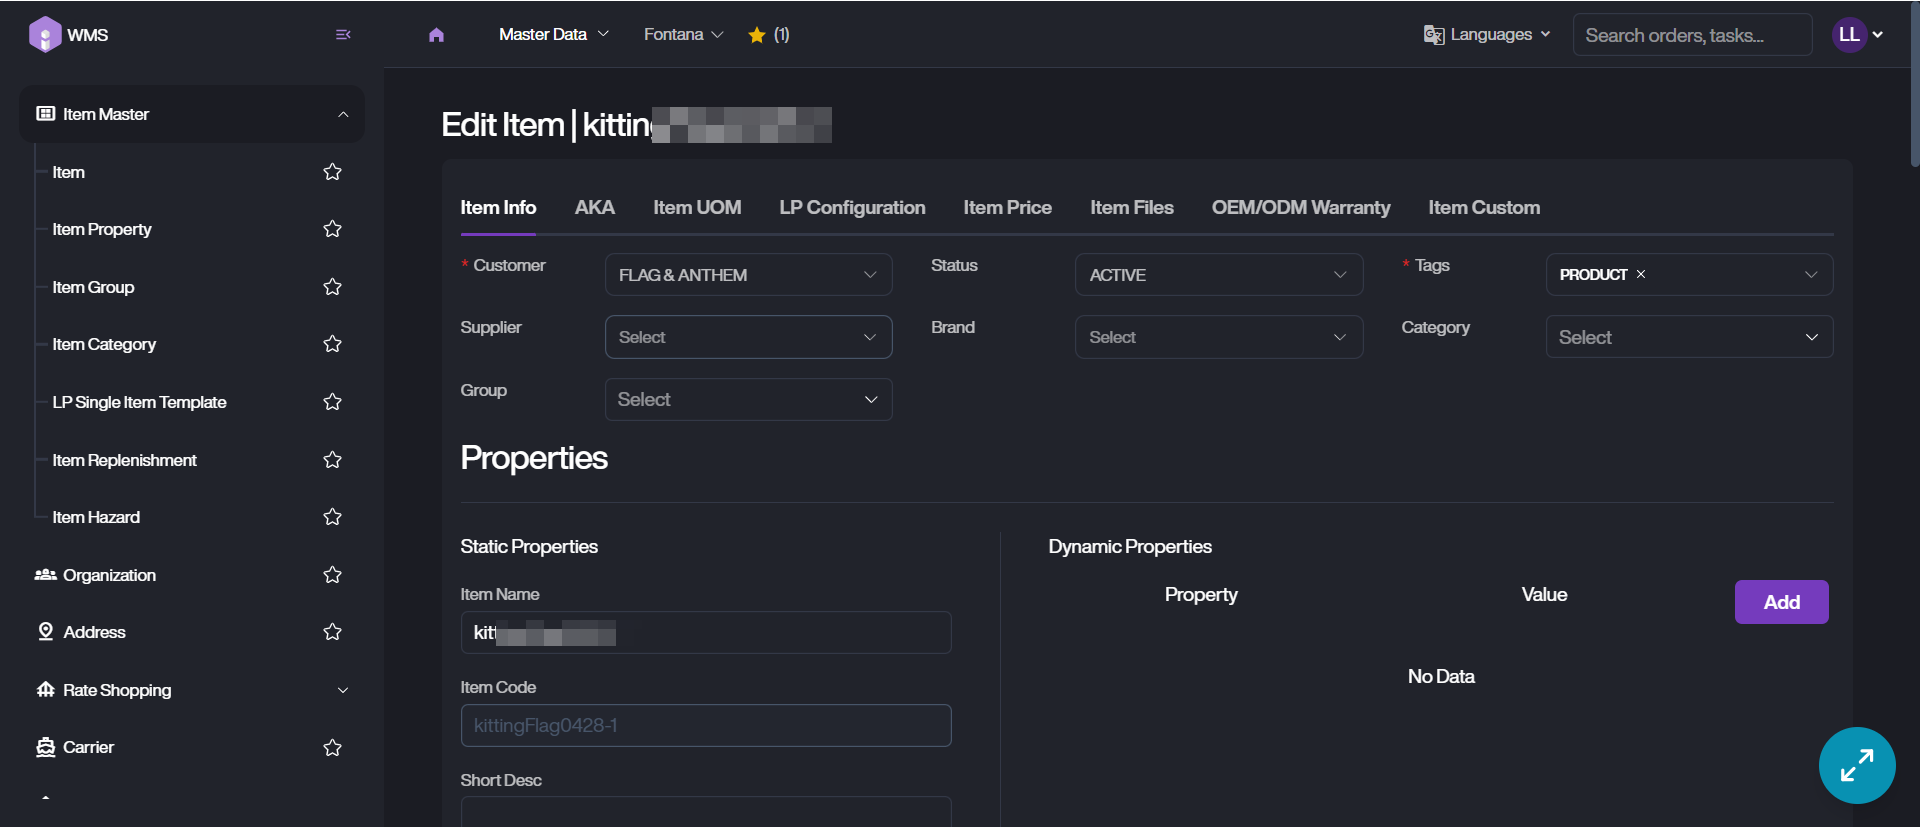Click the home icon in top bar
This screenshot has height=827, width=1920.
(436, 35)
